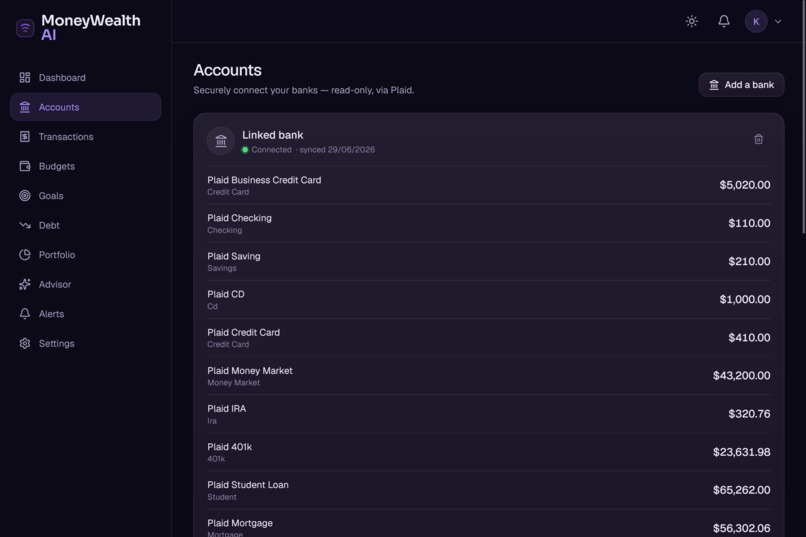Click the $43,200.00 balance
The width and height of the screenshot is (806, 537).
pos(741,376)
